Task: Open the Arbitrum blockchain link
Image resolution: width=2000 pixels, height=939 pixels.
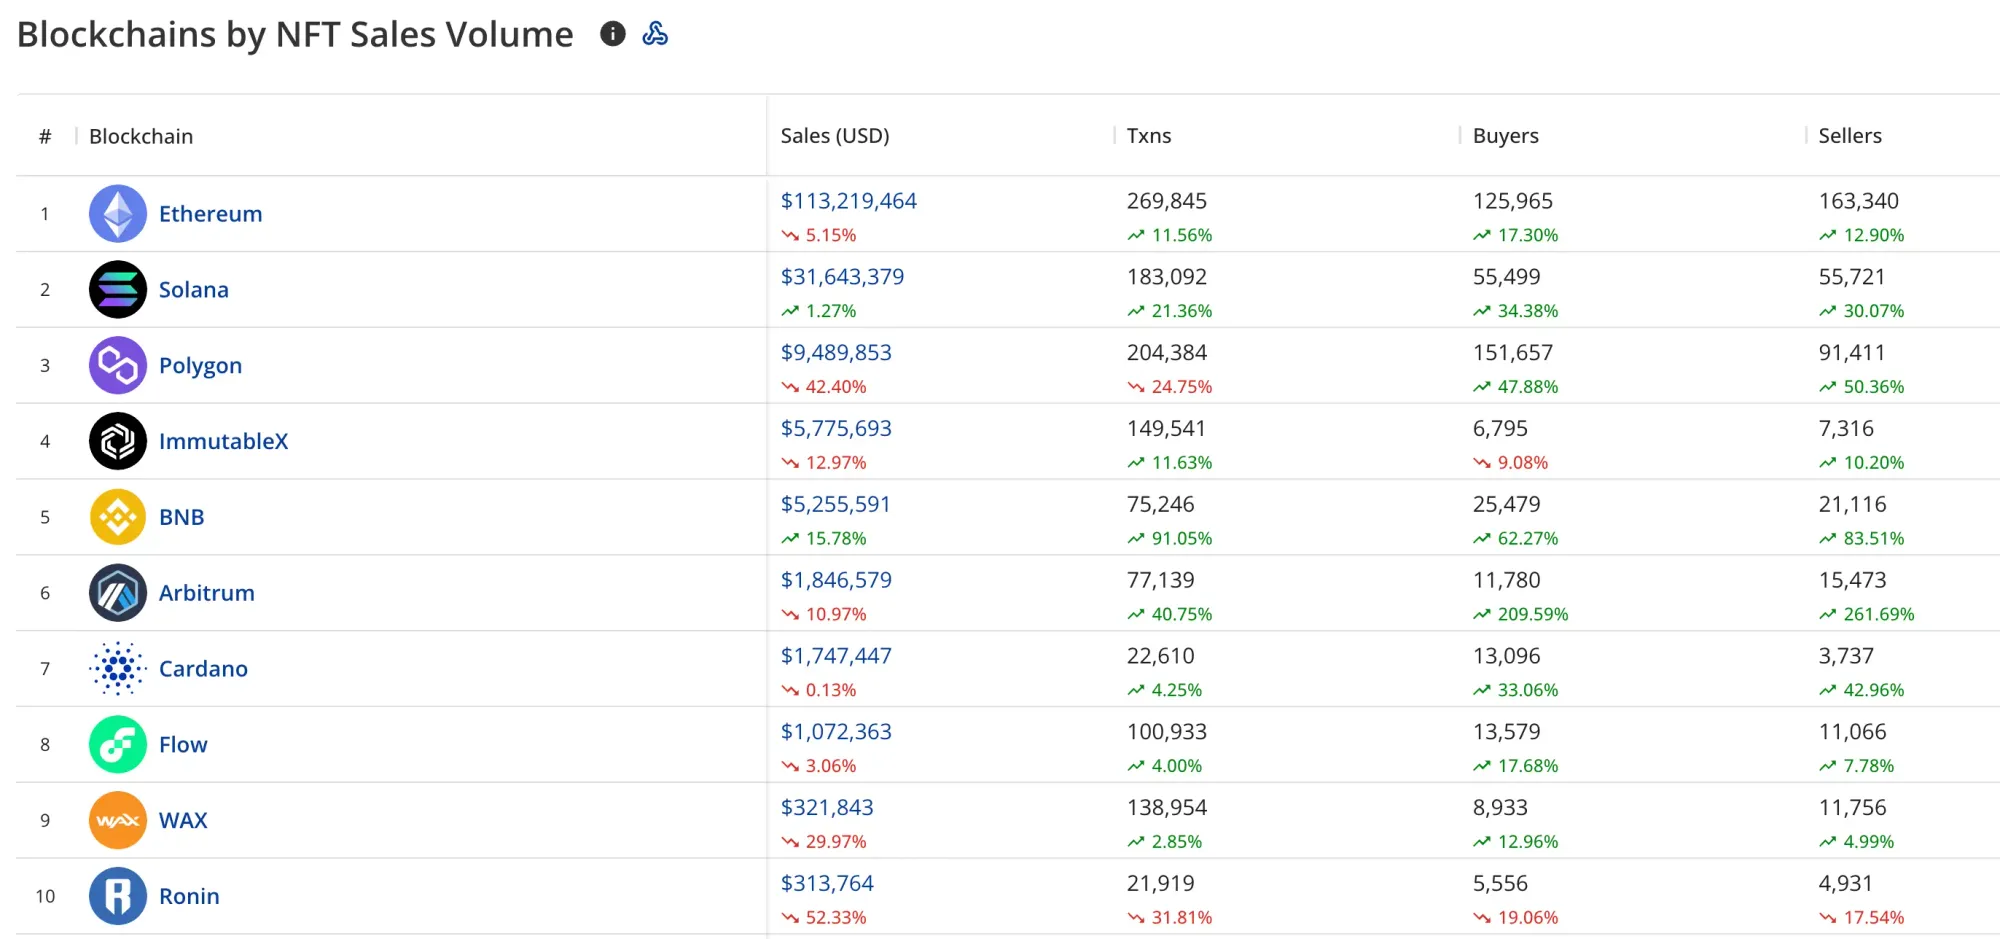Action: click(x=207, y=593)
